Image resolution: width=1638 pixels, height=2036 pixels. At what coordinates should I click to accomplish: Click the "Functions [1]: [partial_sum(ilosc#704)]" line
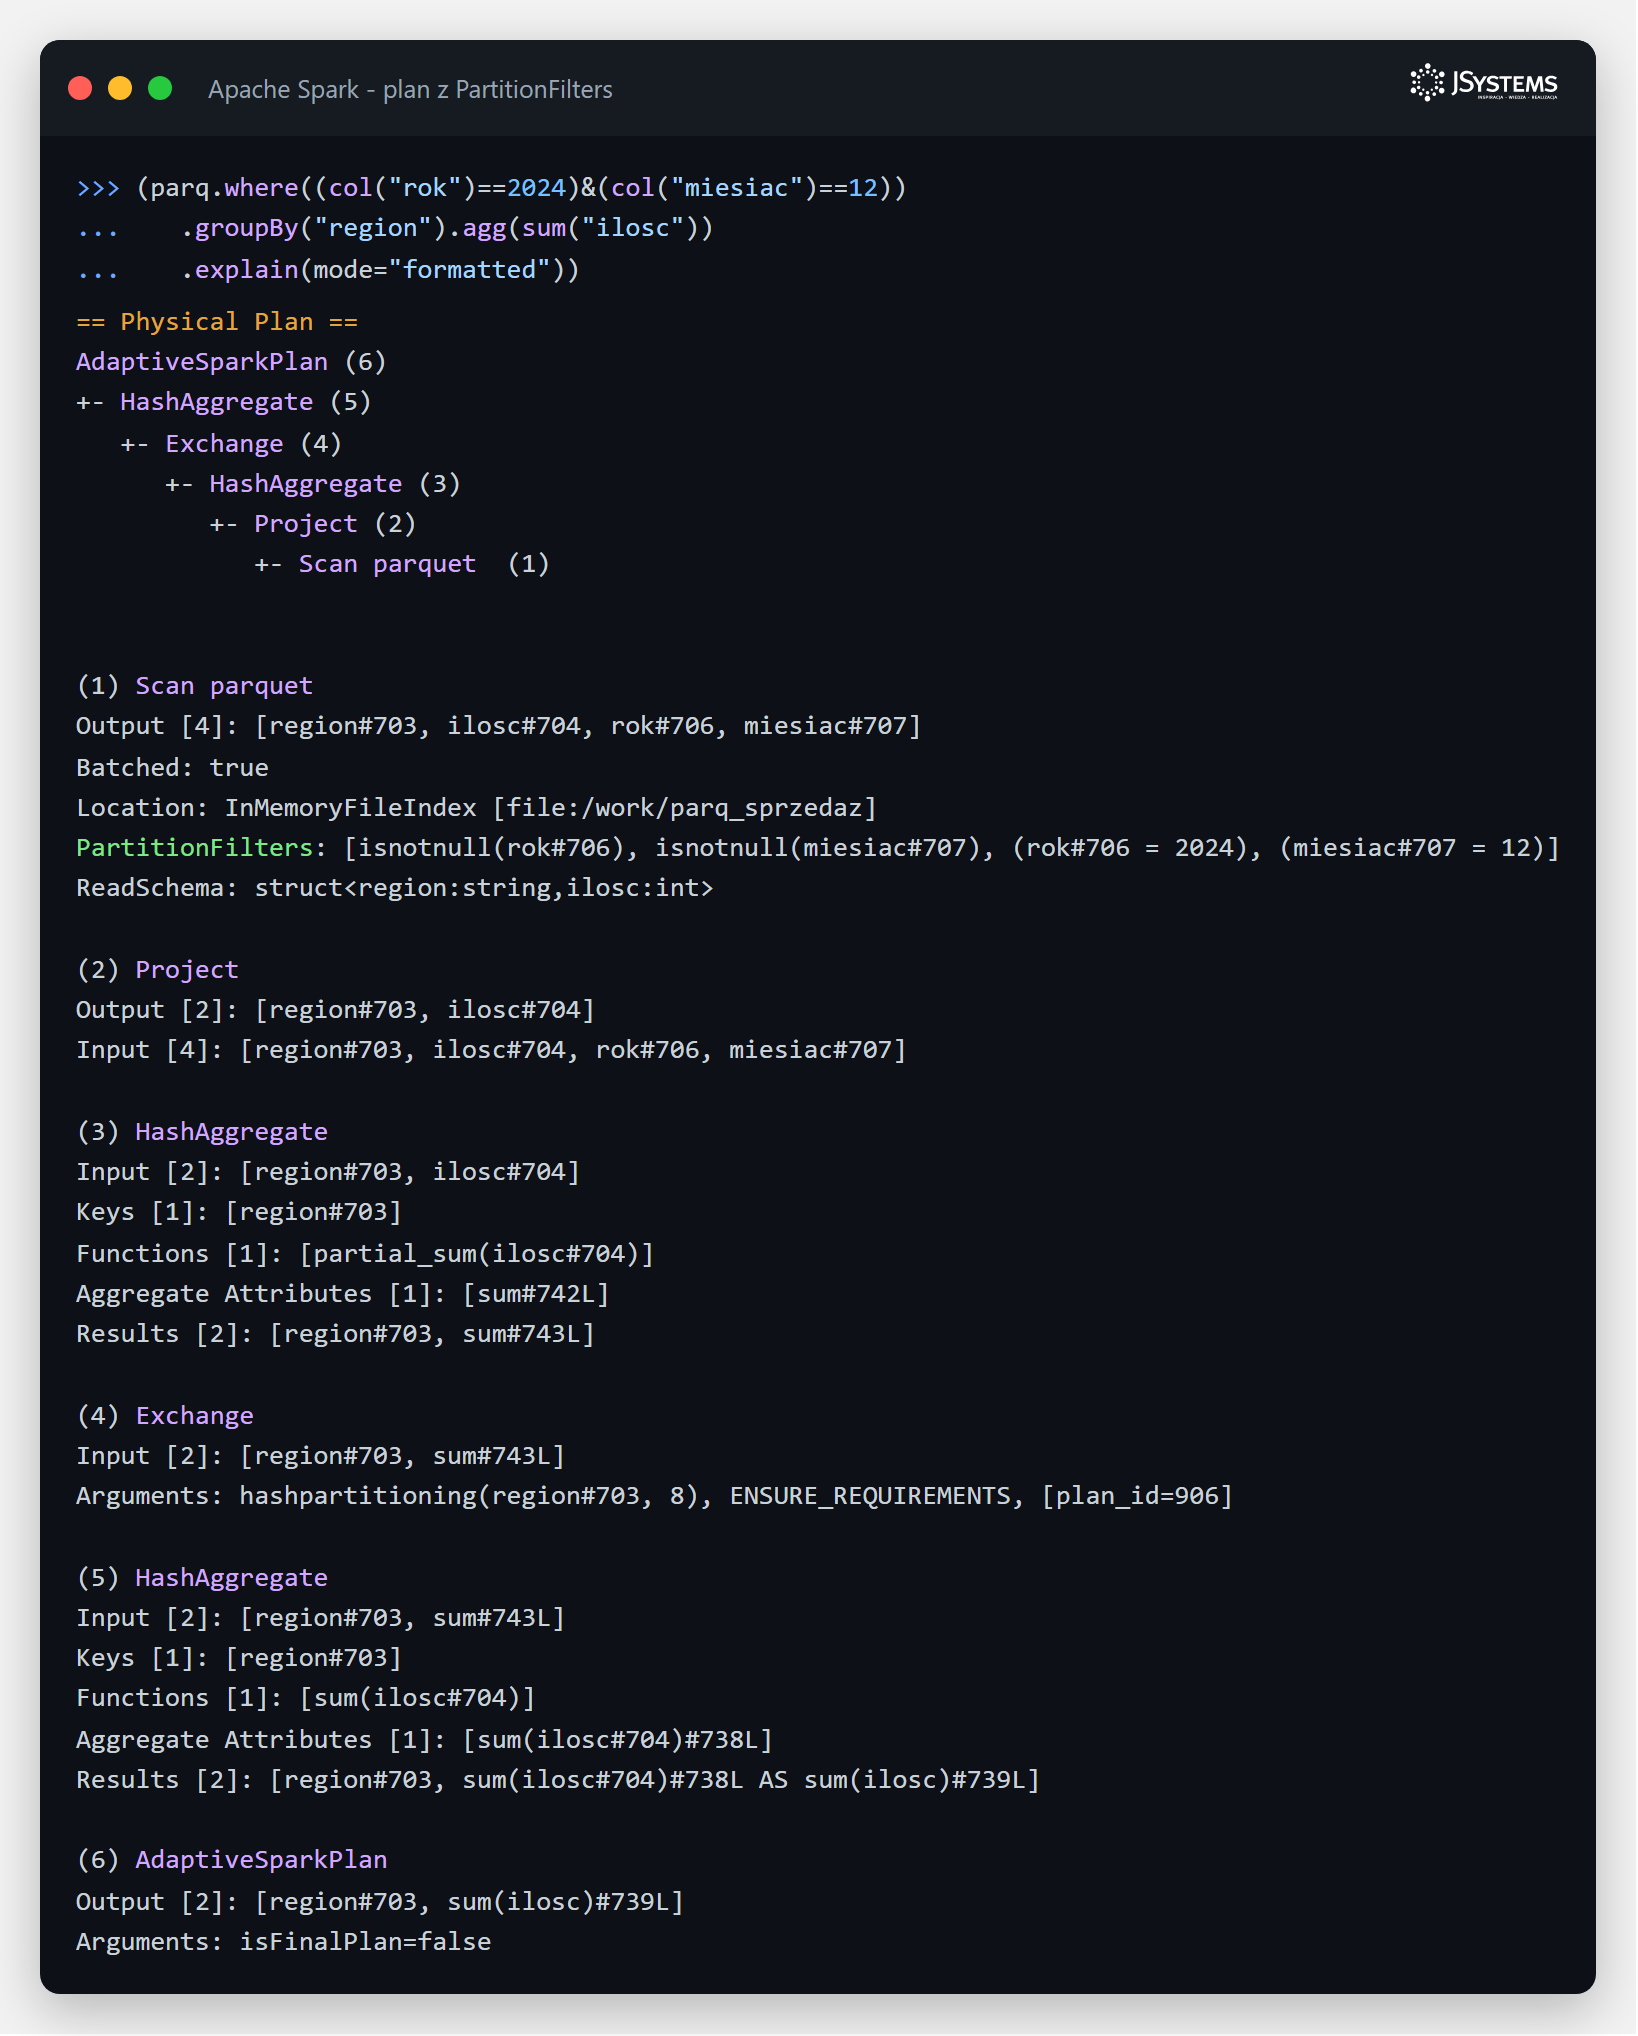(x=365, y=1254)
